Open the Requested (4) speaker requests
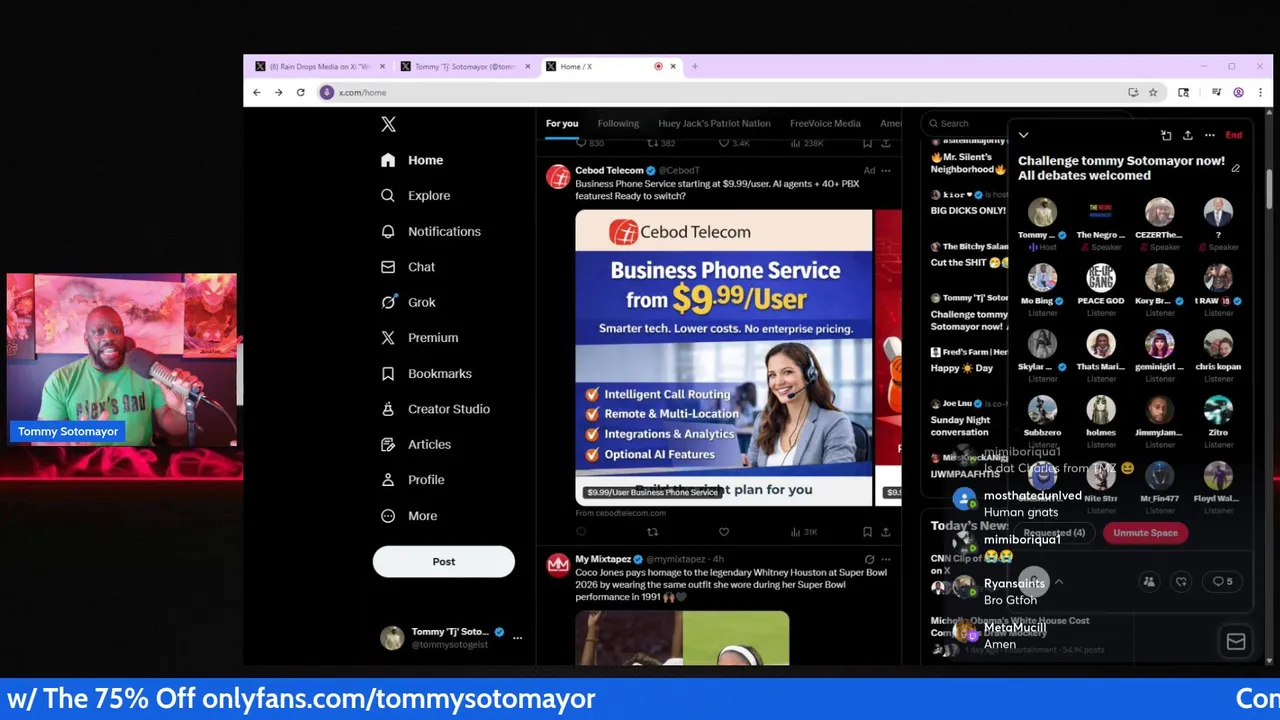 tap(1054, 533)
